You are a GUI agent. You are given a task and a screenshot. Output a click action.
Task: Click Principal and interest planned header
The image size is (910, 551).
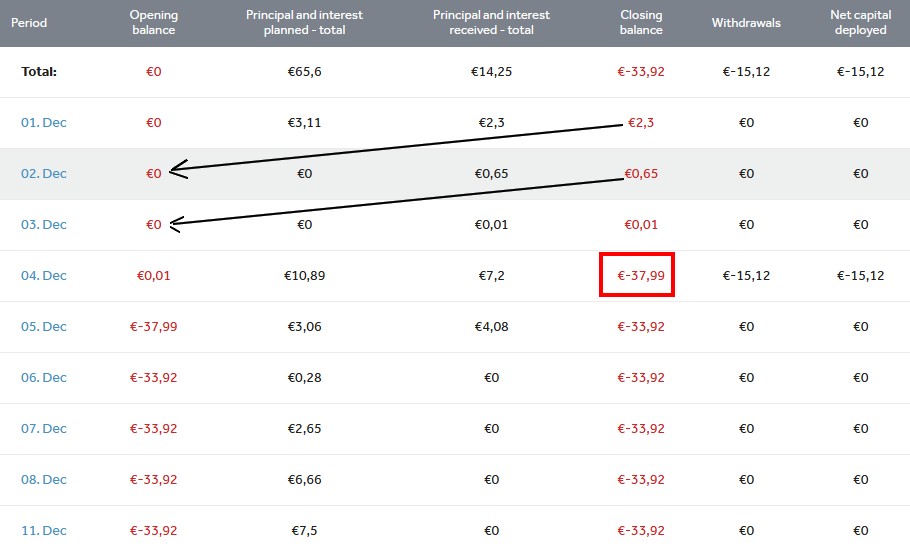click(x=304, y=23)
